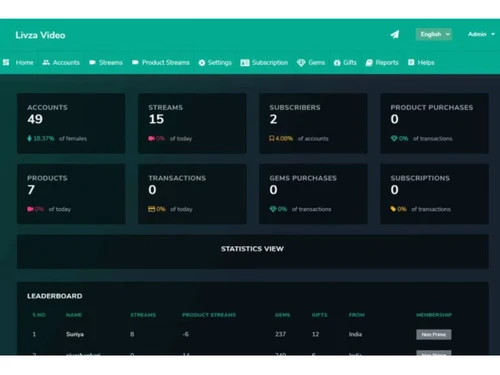
Task: Expand the Admin user menu
Action: pos(481,34)
